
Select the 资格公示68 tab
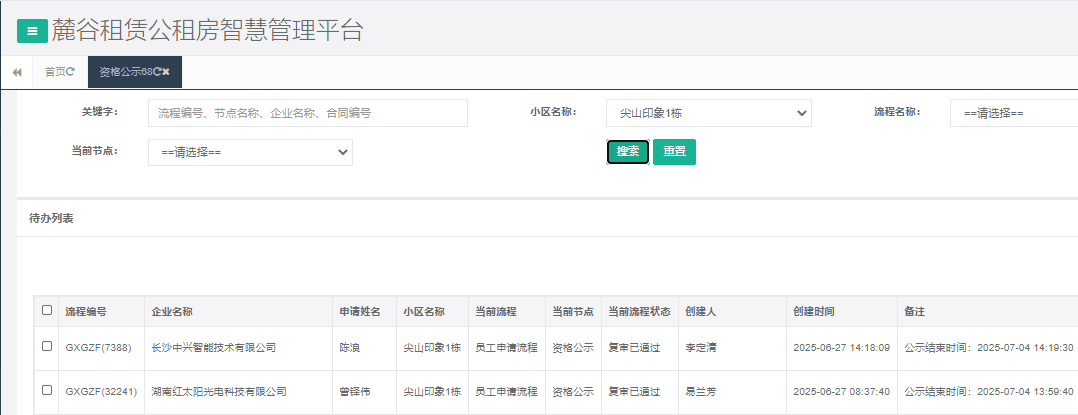[124, 72]
